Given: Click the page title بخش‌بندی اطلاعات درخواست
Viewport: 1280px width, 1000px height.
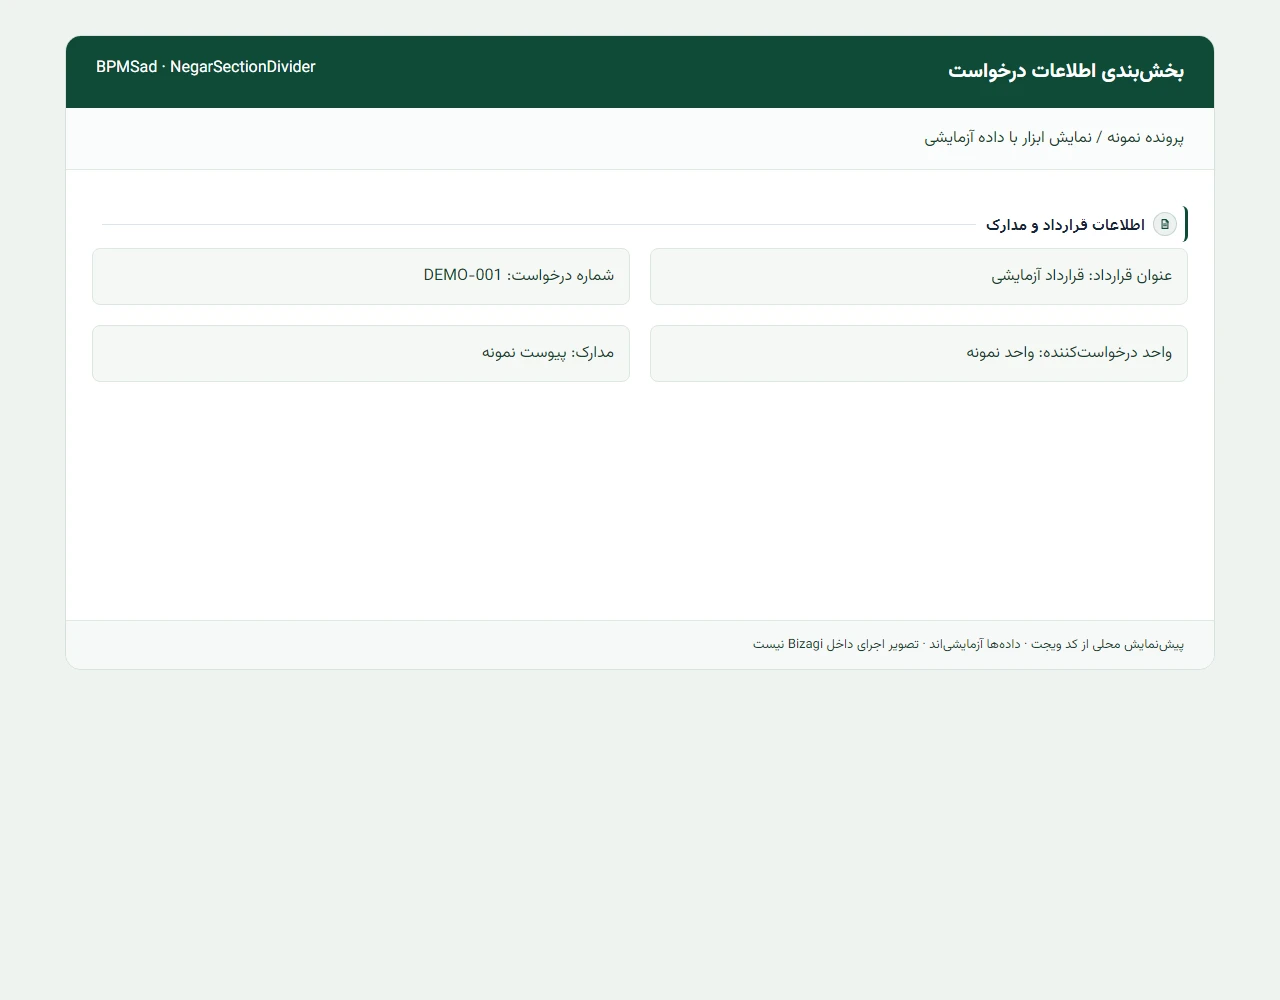Looking at the screenshot, I should 1066,71.
